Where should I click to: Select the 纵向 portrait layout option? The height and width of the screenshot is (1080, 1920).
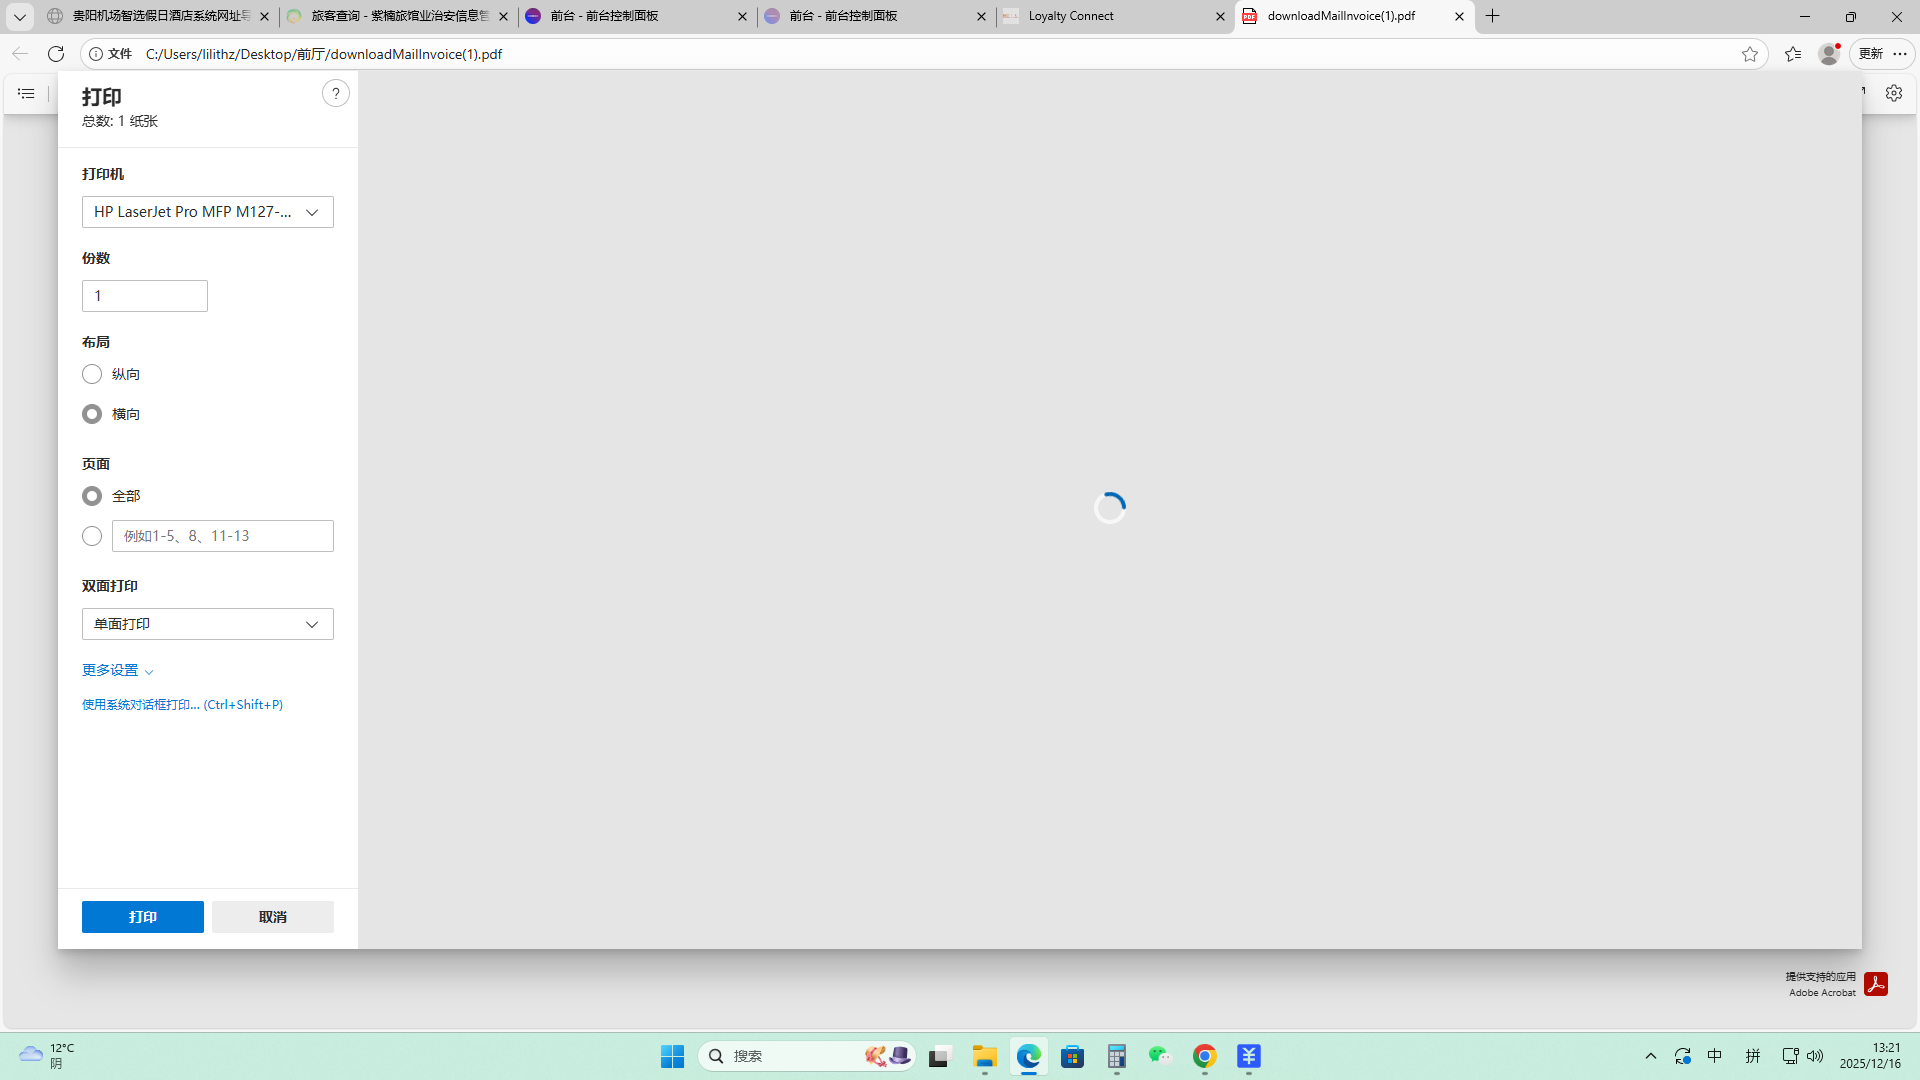92,374
